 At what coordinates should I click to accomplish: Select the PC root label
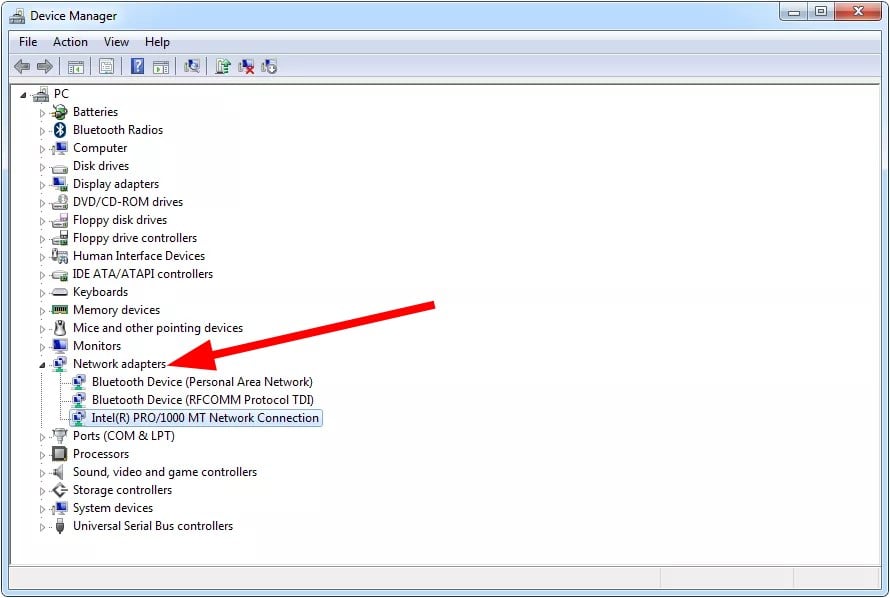point(61,94)
